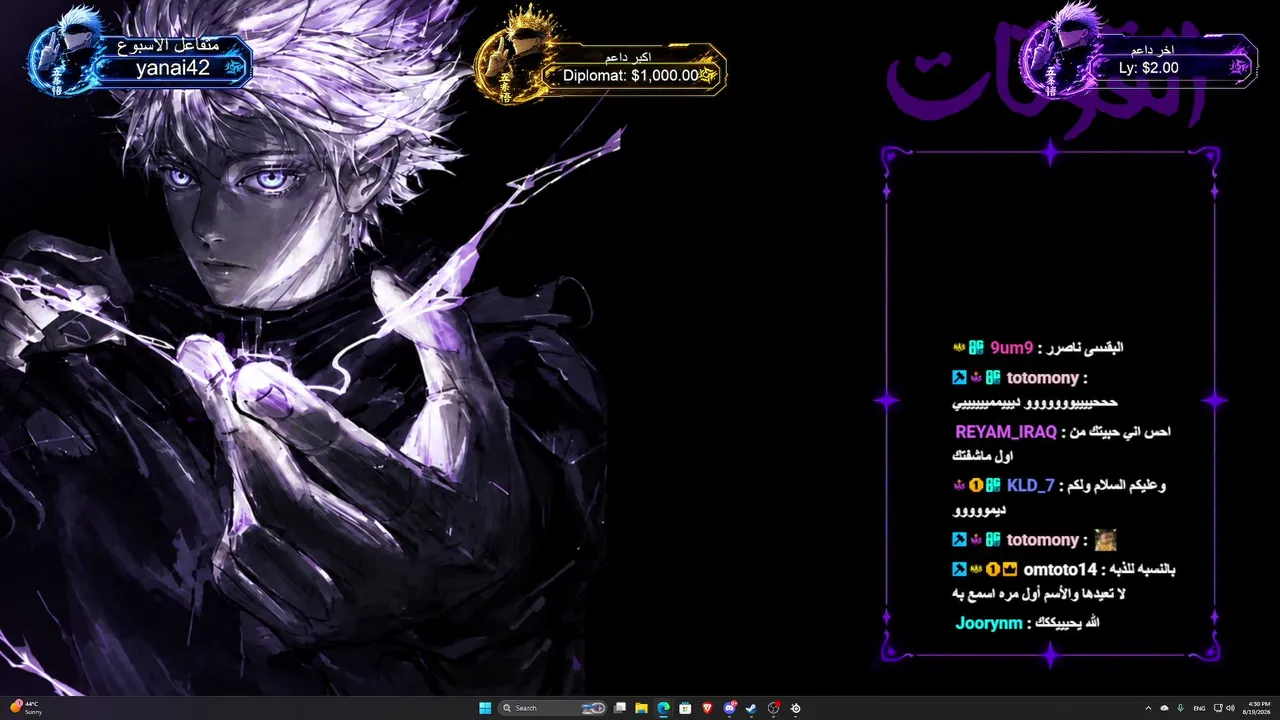
Task: Launch File Explorer from the taskbar
Action: pos(641,708)
